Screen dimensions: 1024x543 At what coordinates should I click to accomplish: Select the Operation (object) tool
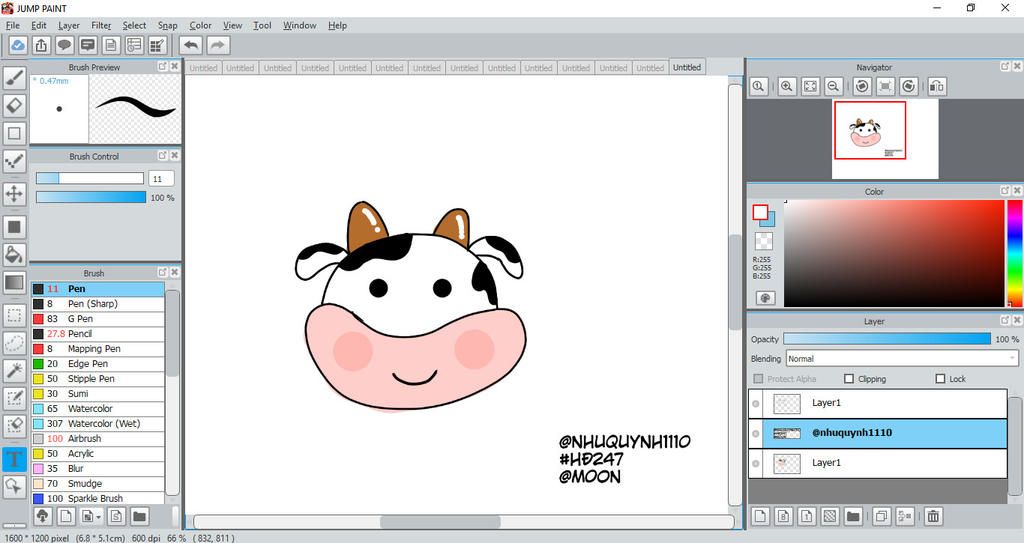coord(14,486)
